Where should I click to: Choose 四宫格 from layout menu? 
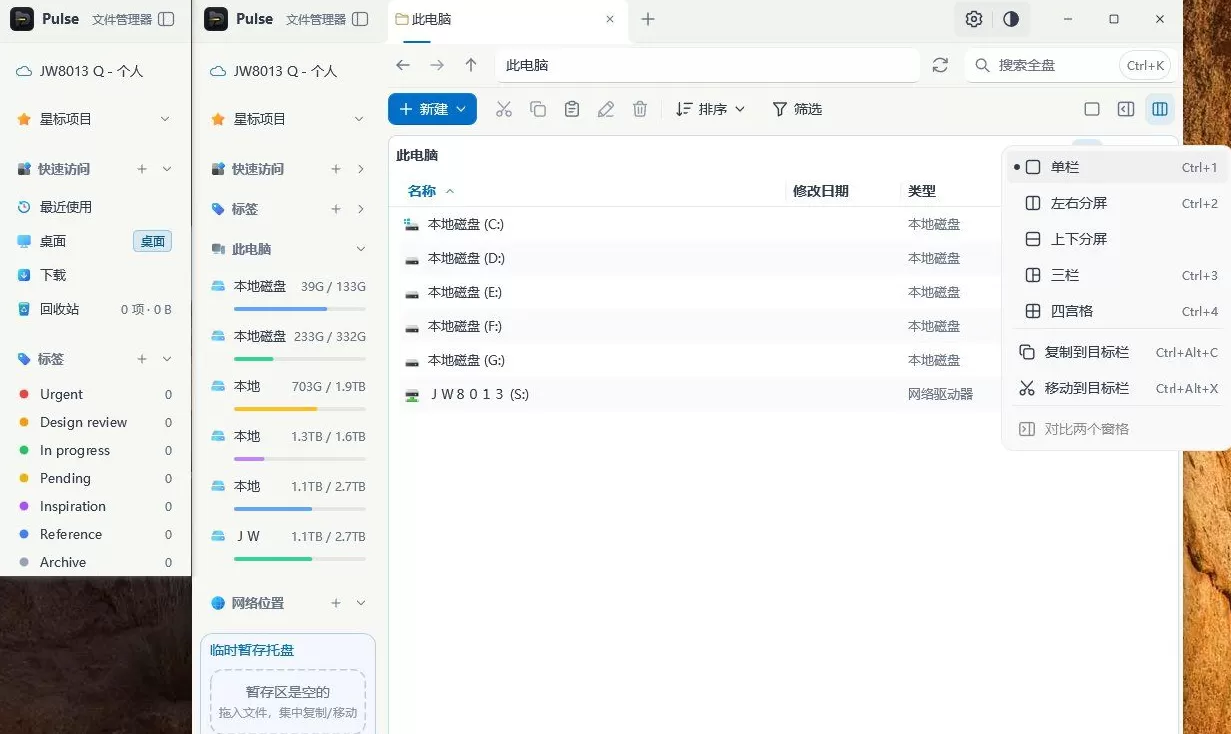1116,311
